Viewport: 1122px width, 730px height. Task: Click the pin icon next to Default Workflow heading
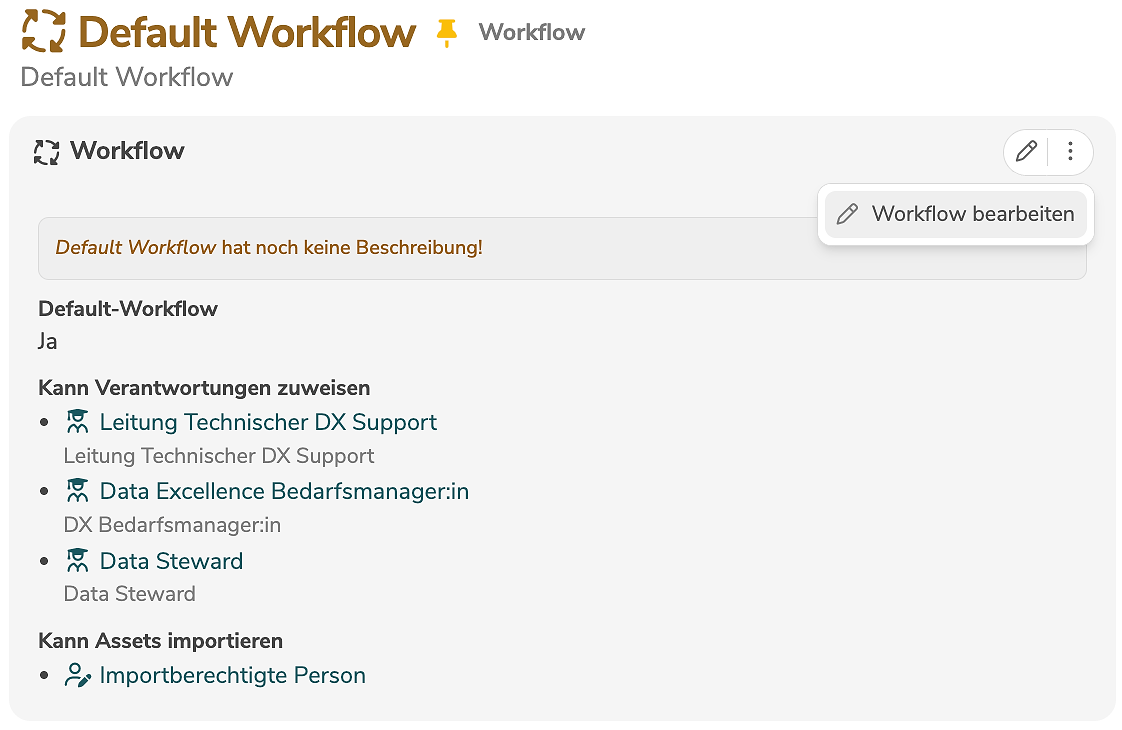pos(447,31)
